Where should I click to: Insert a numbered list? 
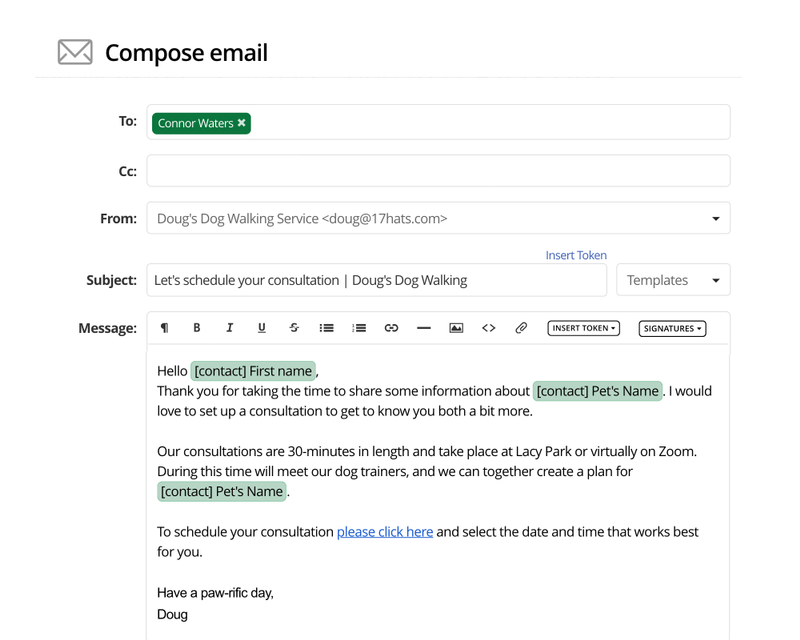(x=358, y=328)
